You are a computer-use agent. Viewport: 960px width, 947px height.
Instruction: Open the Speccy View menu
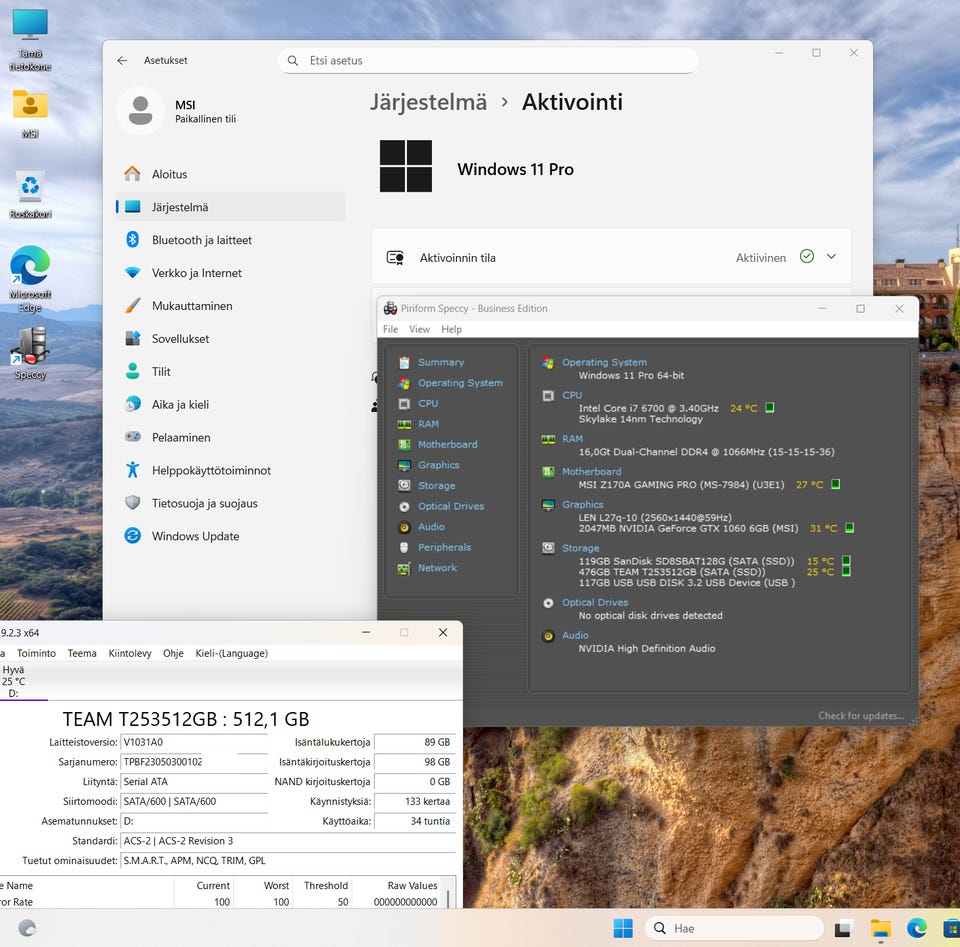419,329
